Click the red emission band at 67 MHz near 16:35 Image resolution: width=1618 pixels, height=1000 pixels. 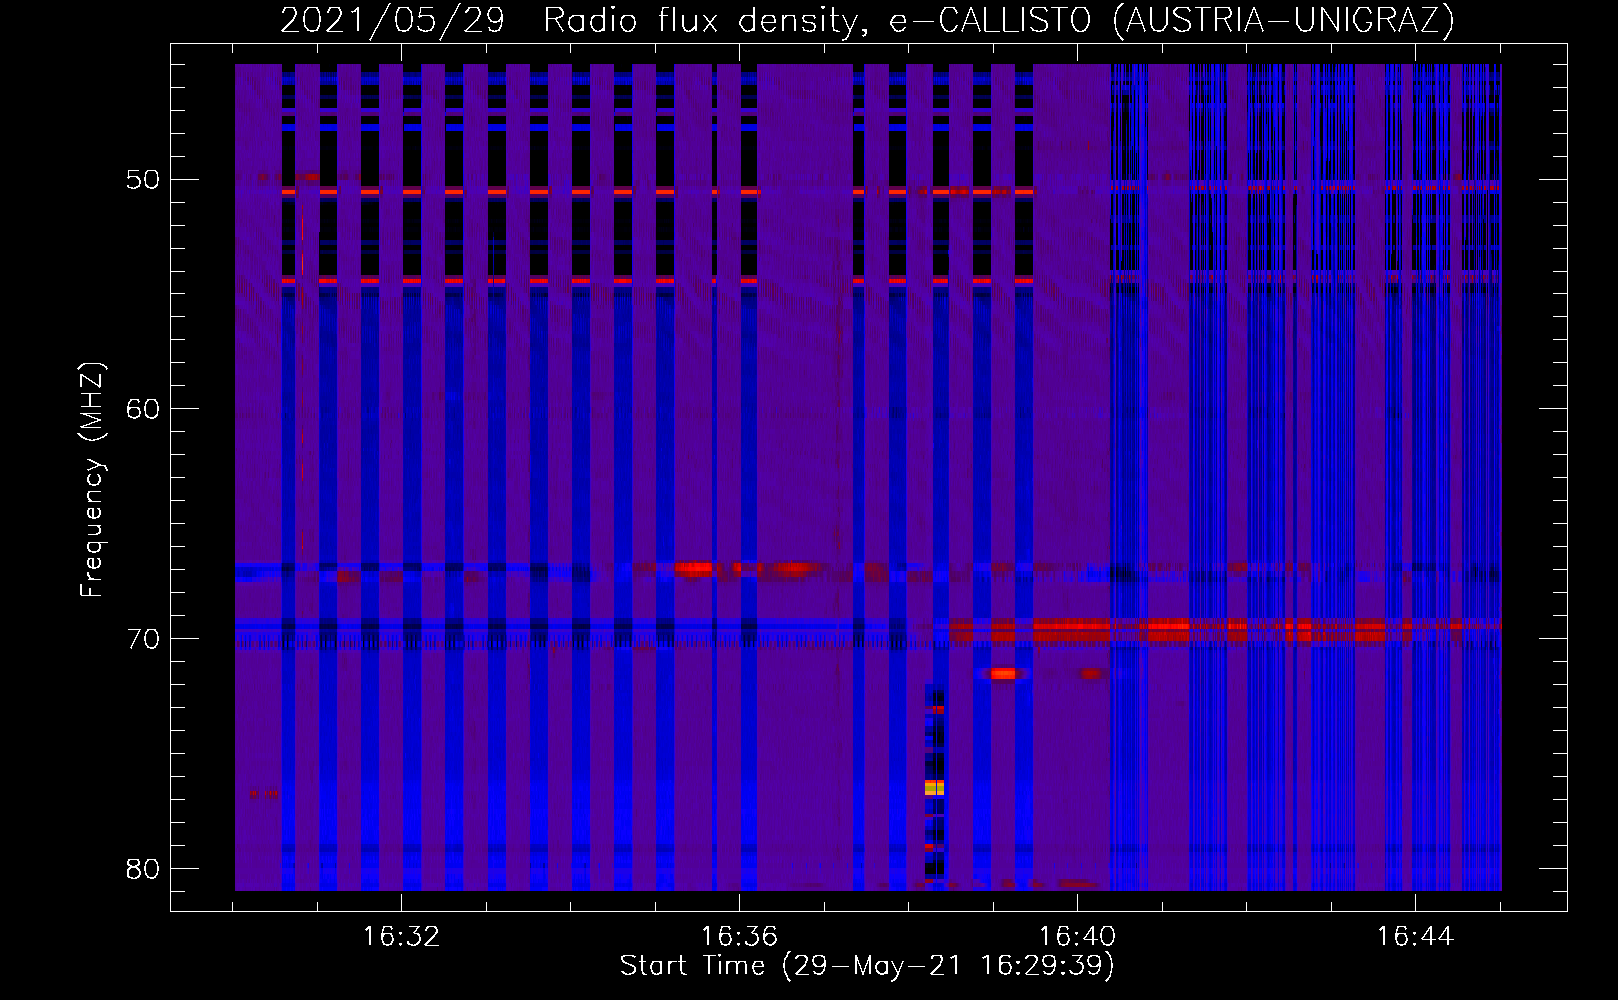tap(695, 569)
